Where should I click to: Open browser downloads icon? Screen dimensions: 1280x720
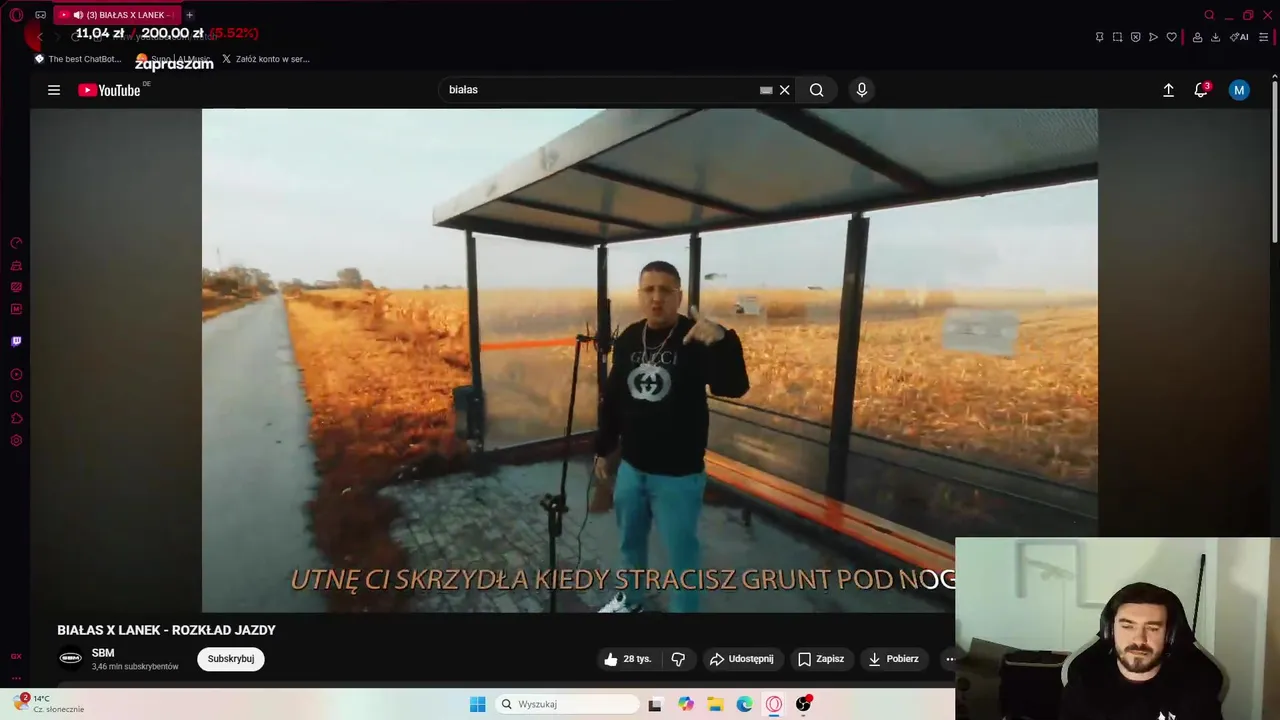coord(1215,37)
